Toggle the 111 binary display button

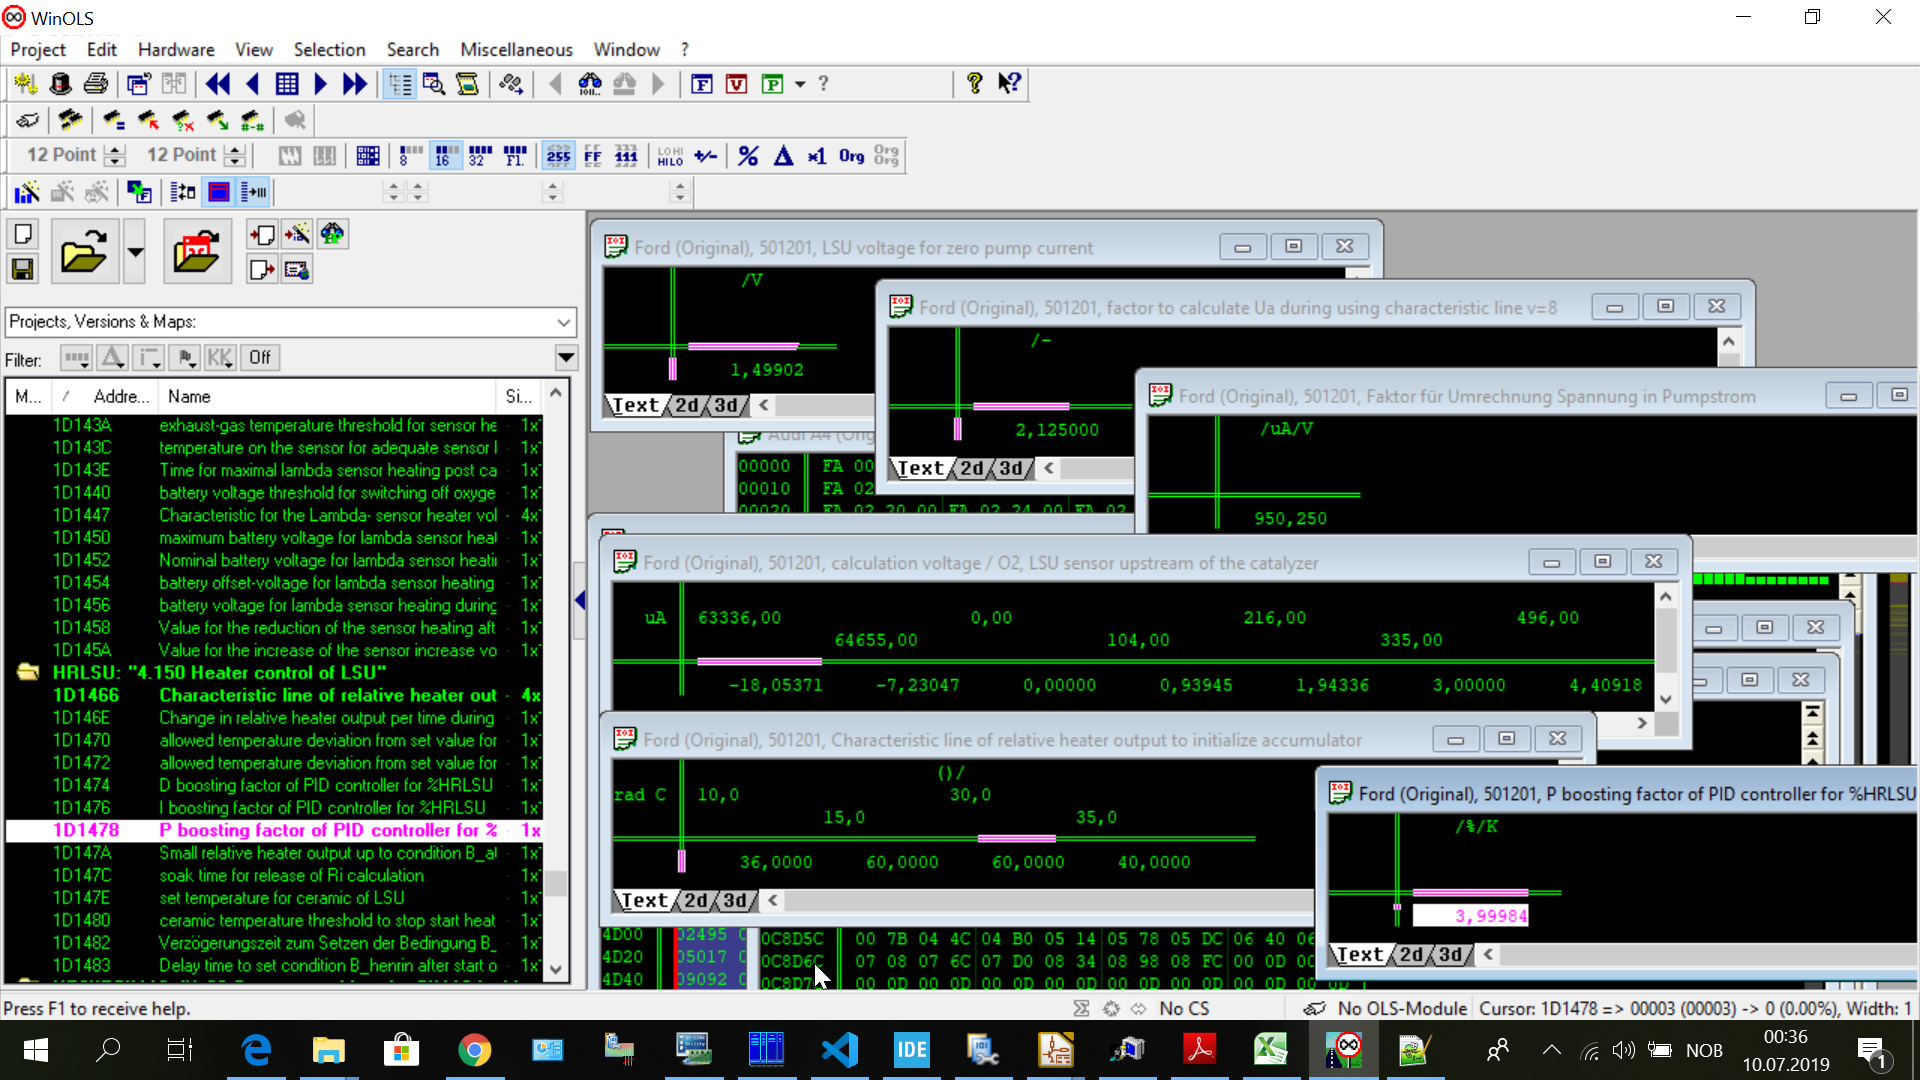pos(627,155)
